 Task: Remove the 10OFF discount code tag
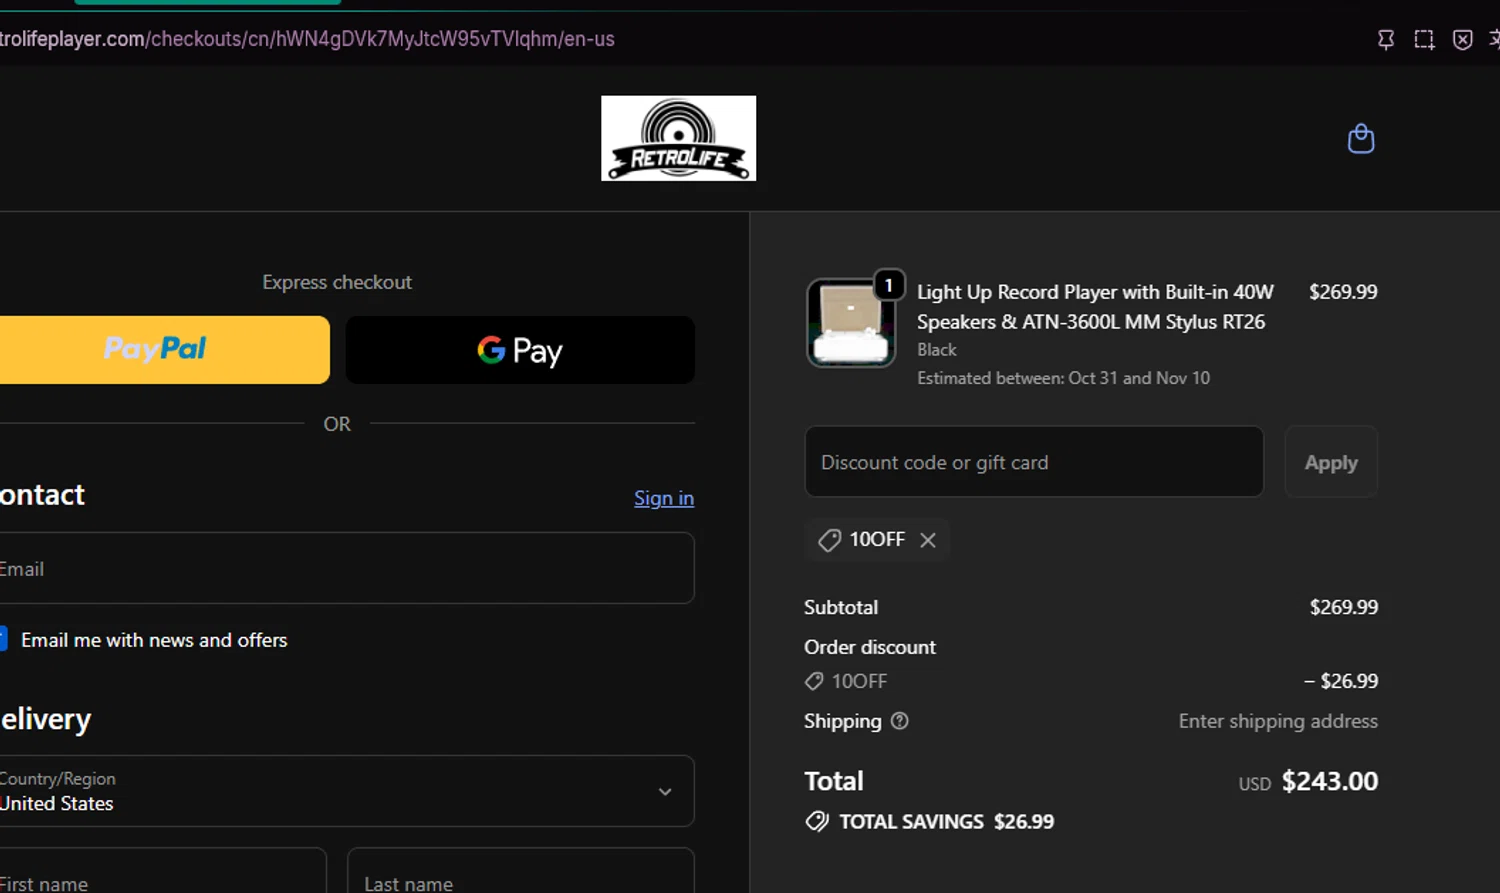point(928,540)
